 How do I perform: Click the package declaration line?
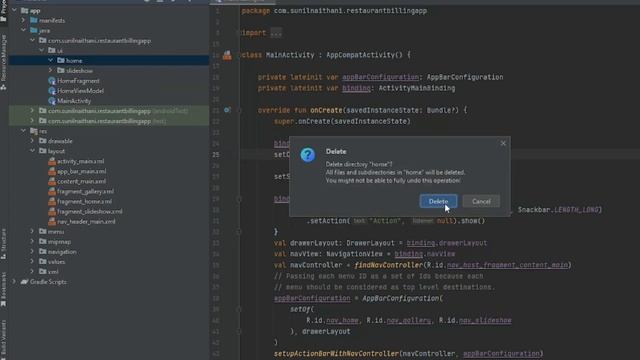coord(334,11)
